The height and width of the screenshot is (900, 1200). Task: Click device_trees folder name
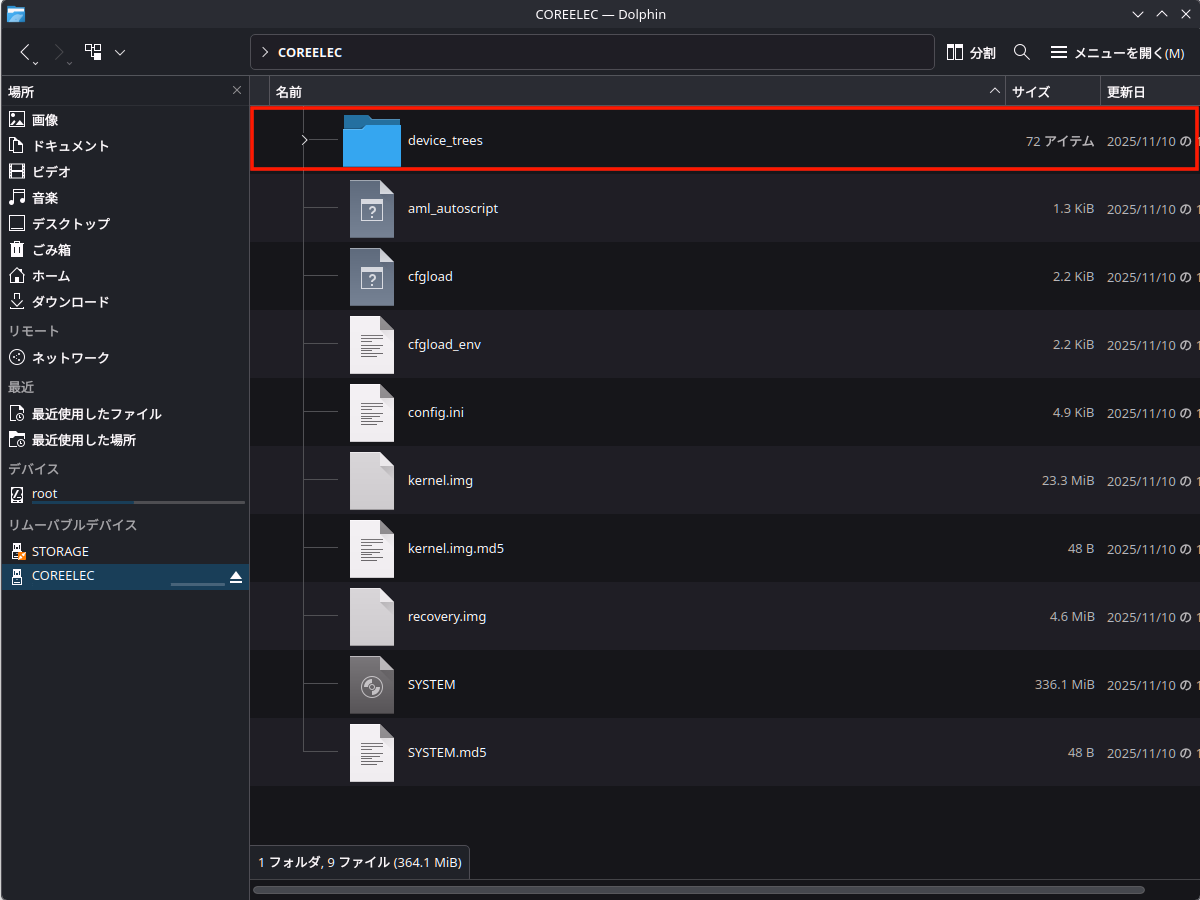click(x=445, y=141)
